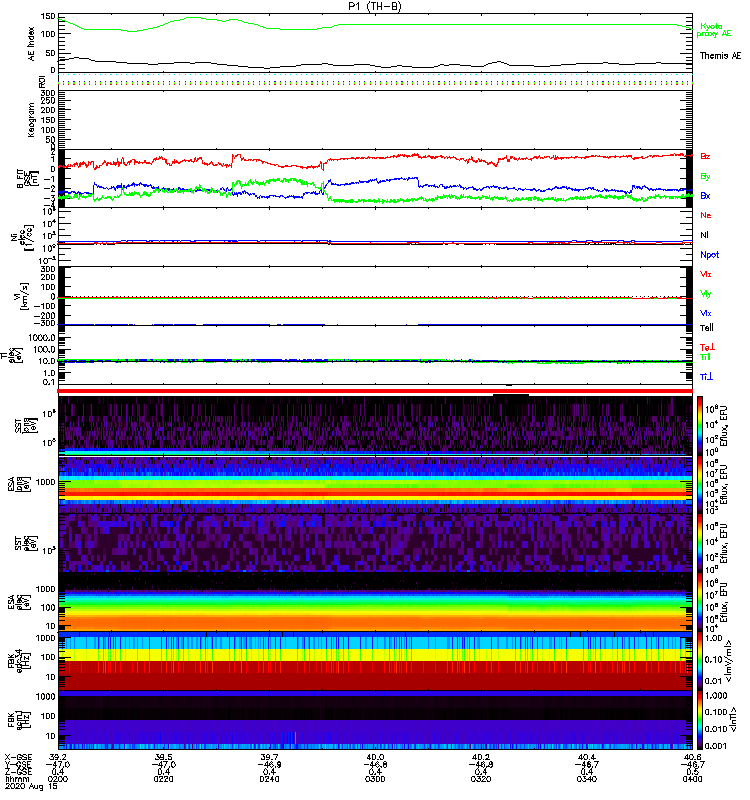
Task: Select the black Te parallel legend label
Action: tap(707, 328)
